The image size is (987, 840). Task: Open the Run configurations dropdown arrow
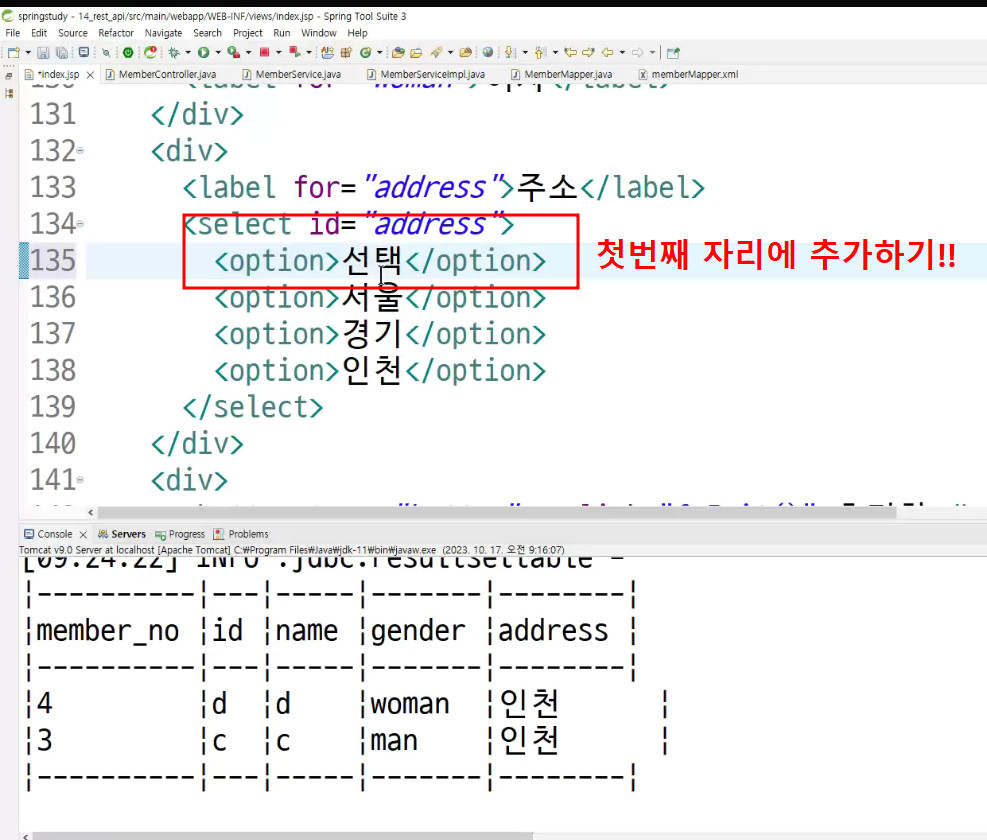(x=218, y=53)
